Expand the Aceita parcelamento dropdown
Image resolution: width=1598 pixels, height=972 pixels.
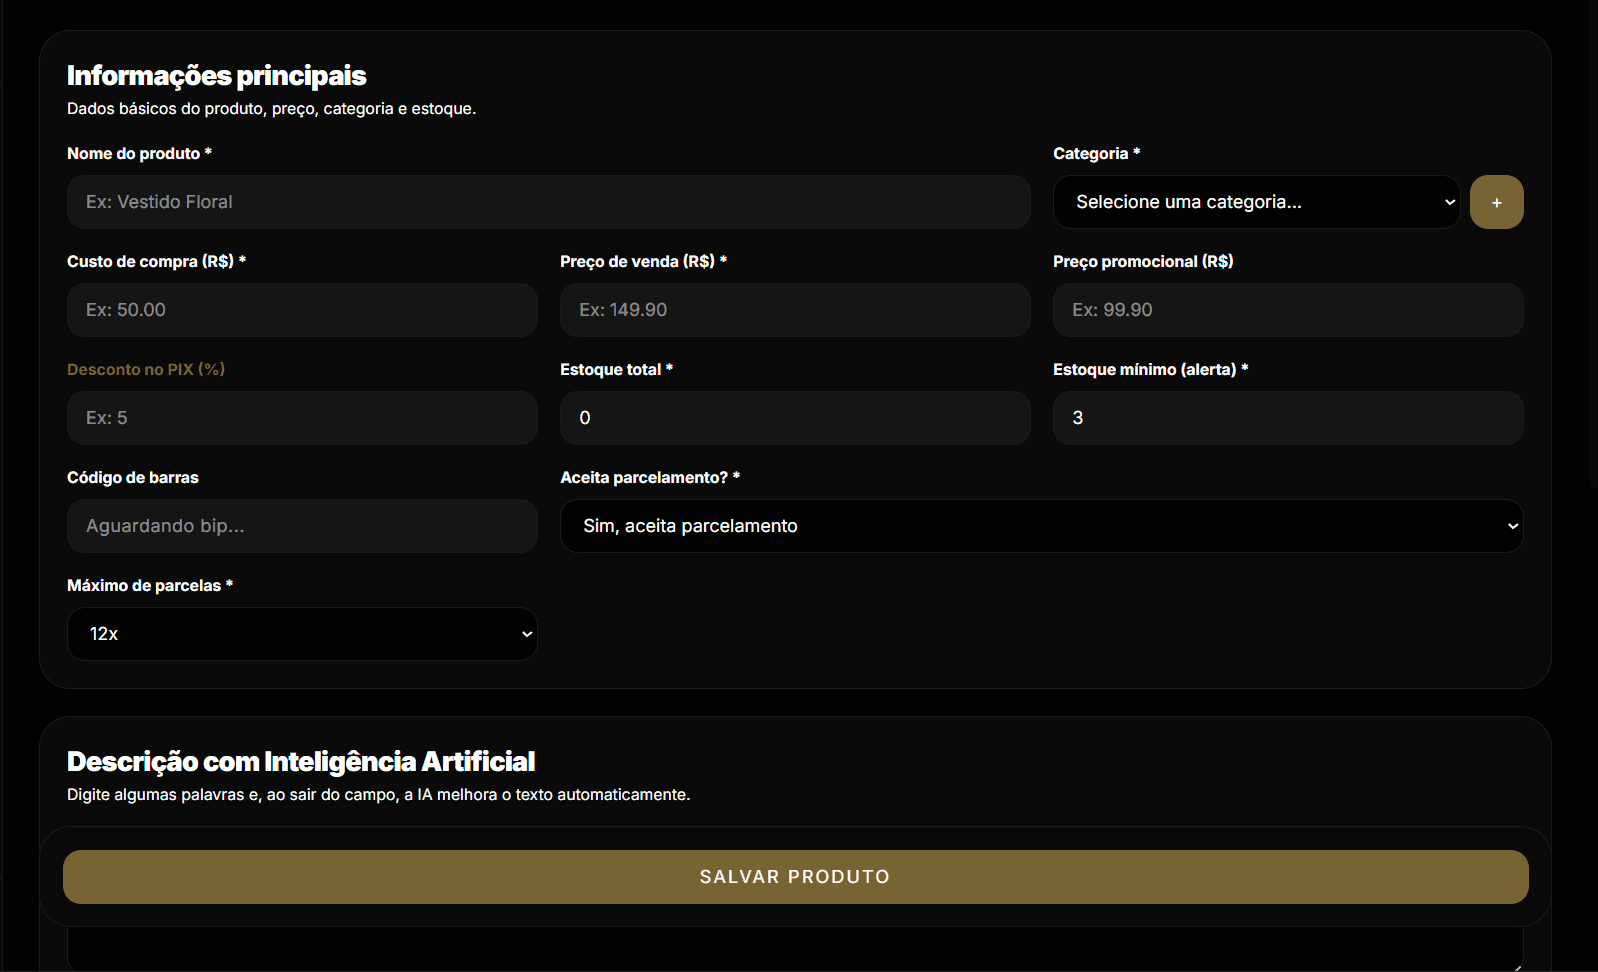tap(1040, 526)
